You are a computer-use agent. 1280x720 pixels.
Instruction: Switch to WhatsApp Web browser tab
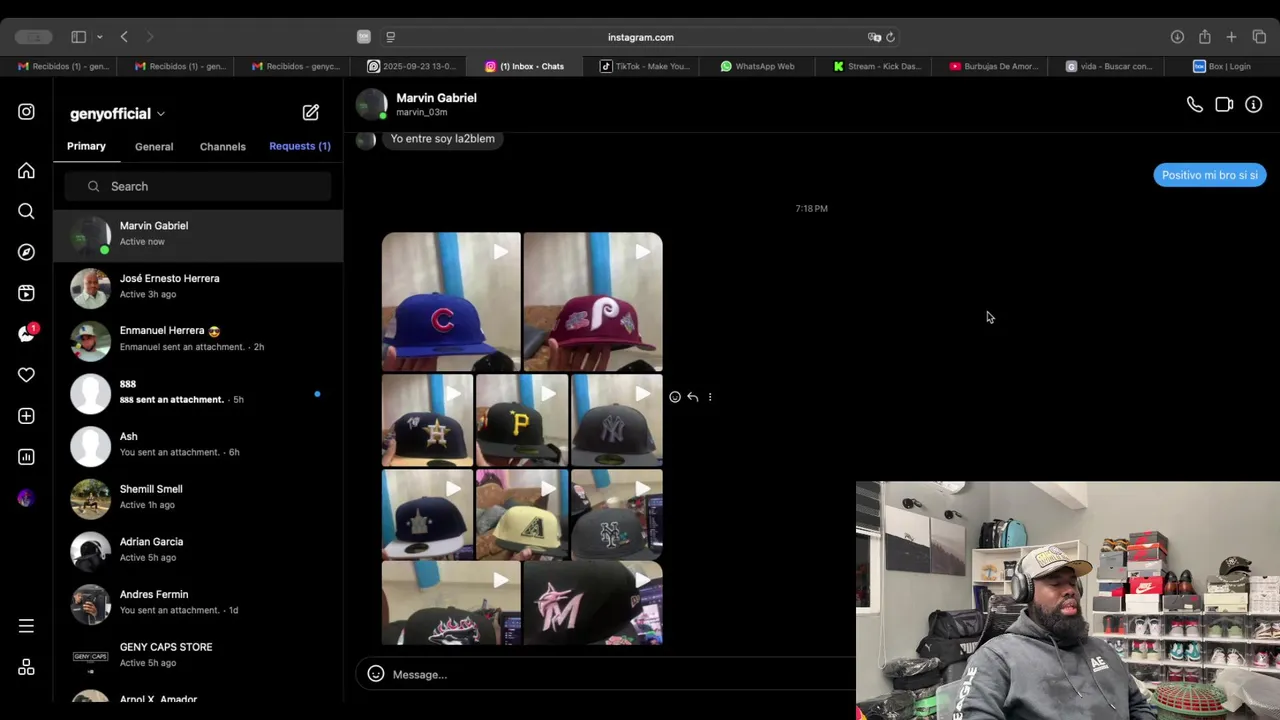pos(759,66)
